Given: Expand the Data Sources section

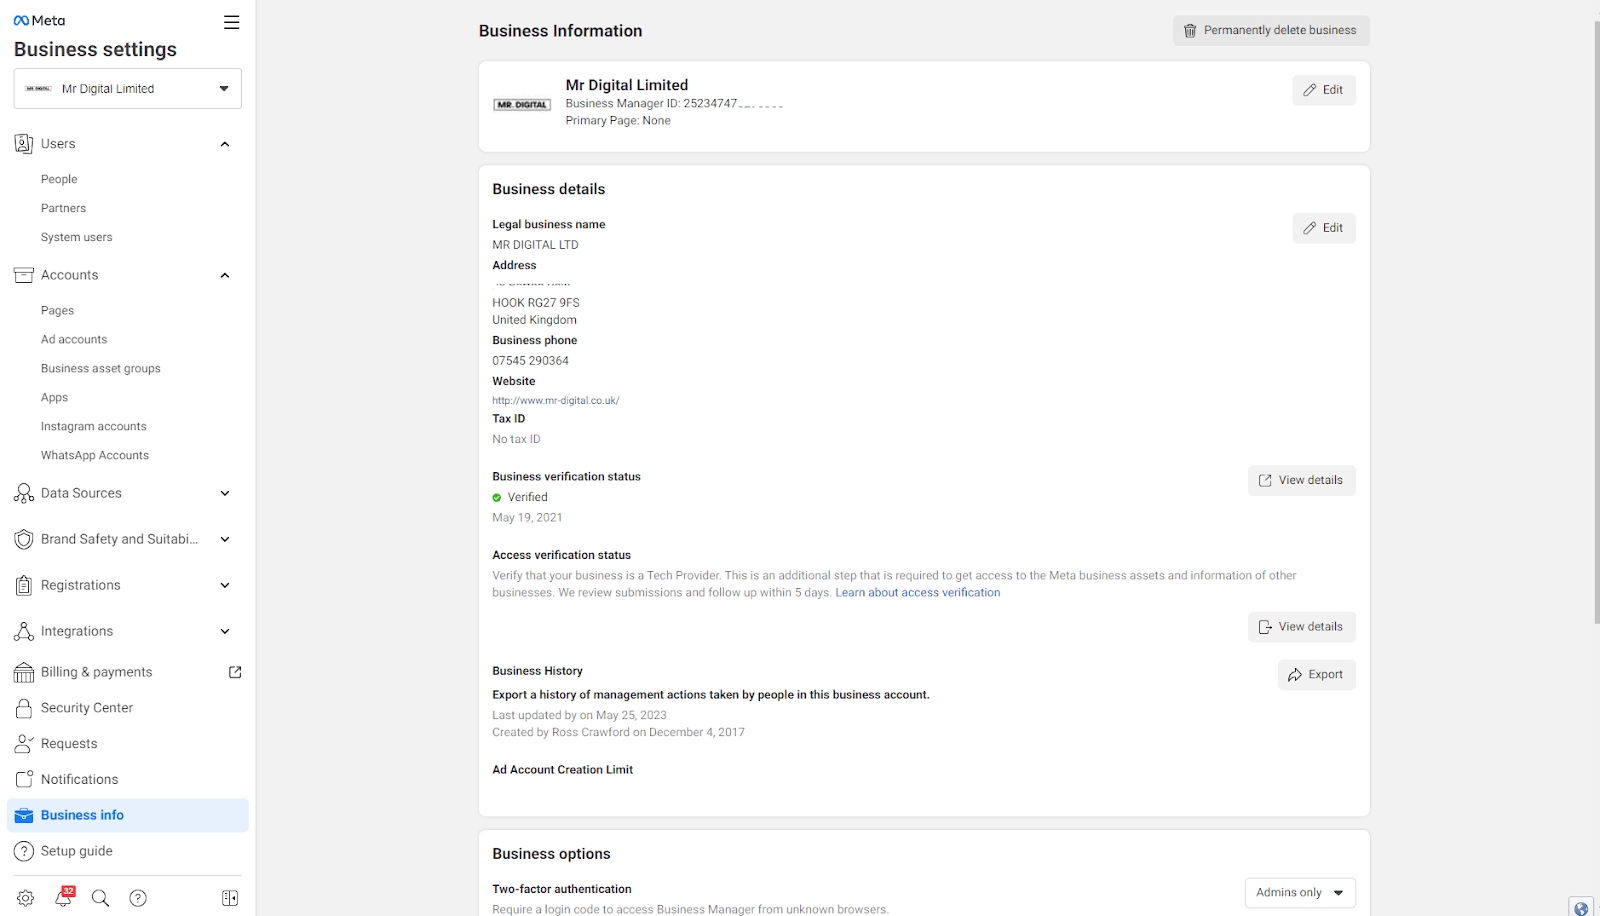Looking at the screenshot, I should click(x=225, y=493).
